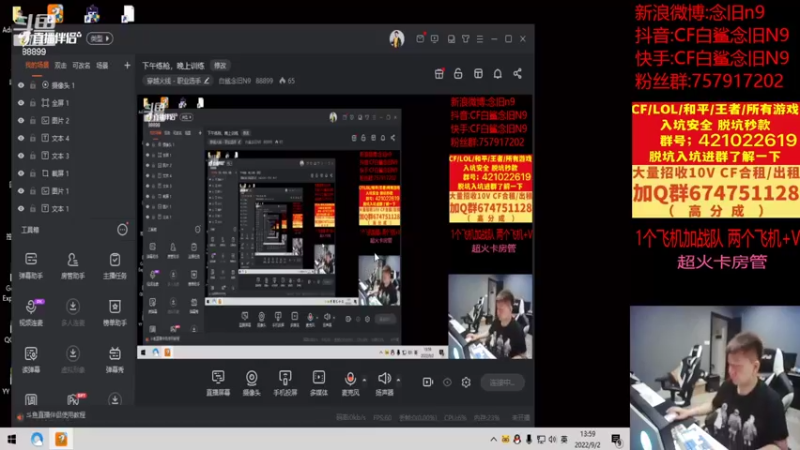Open message inbox icon in title bar
This screenshot has width=800, height=450.
pyautogui.click(x=420, y=39)
